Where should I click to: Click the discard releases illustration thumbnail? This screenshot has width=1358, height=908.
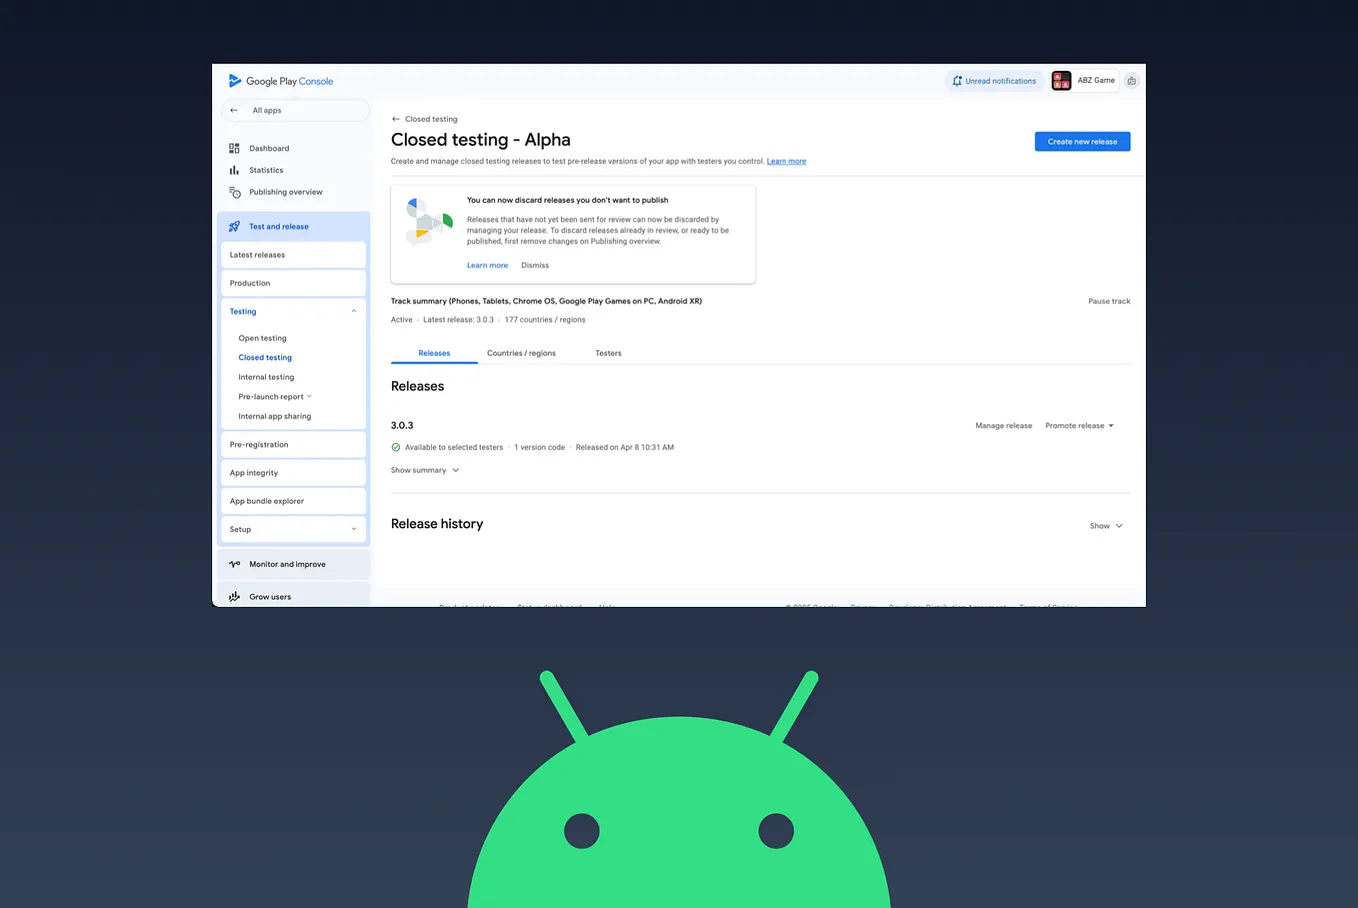429,222
